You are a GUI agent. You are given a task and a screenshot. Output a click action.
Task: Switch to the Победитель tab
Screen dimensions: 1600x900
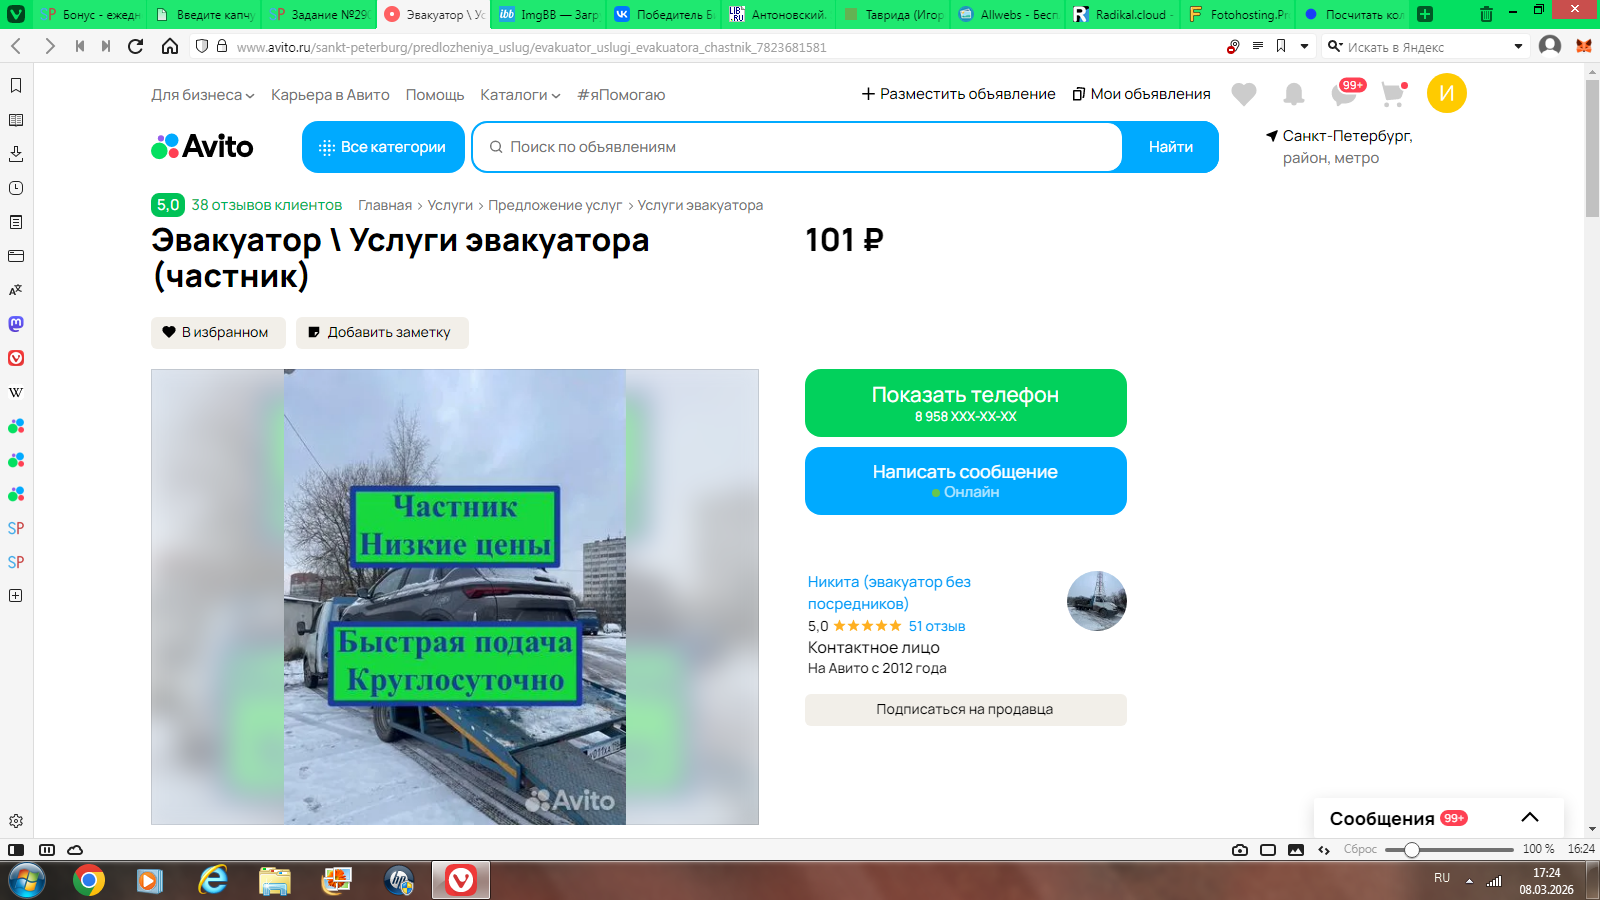point(664,14)
